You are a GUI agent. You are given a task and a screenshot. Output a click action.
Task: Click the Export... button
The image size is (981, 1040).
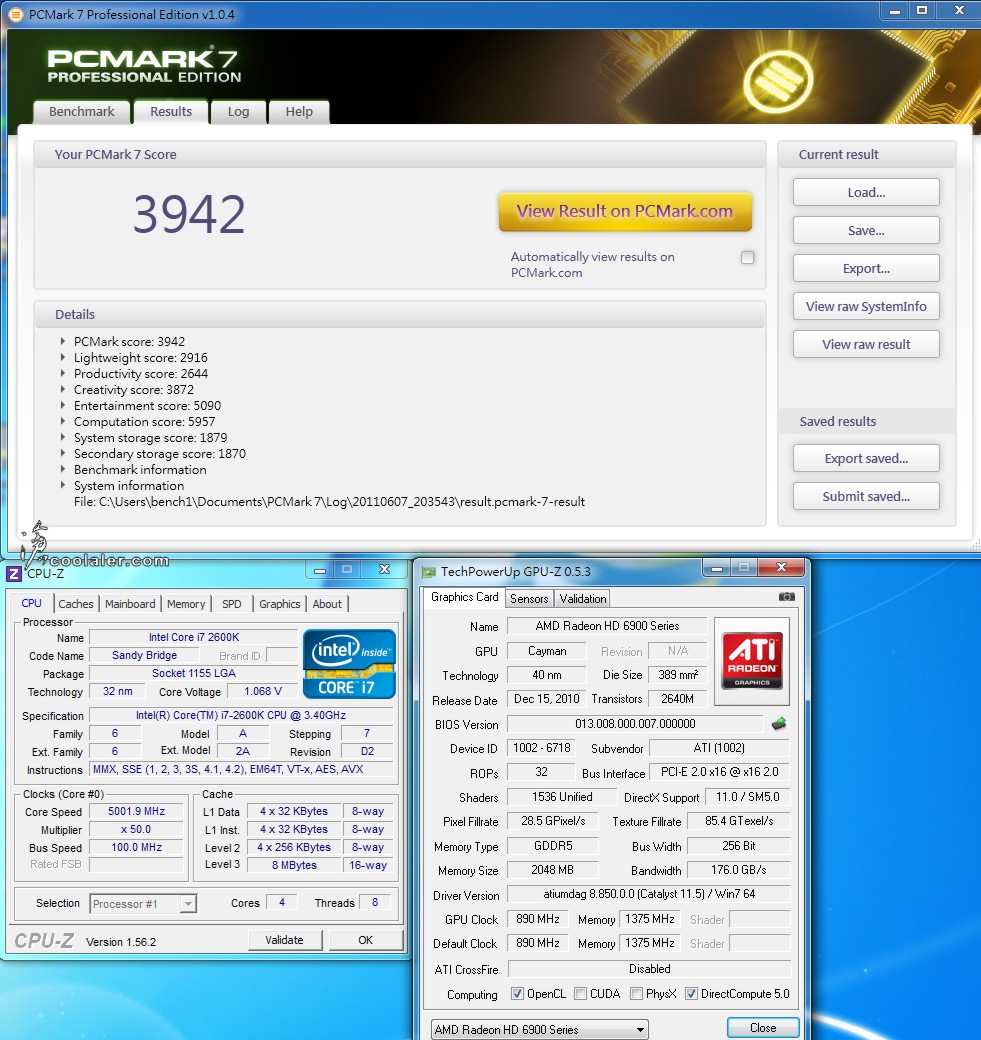tap(866, 268)
